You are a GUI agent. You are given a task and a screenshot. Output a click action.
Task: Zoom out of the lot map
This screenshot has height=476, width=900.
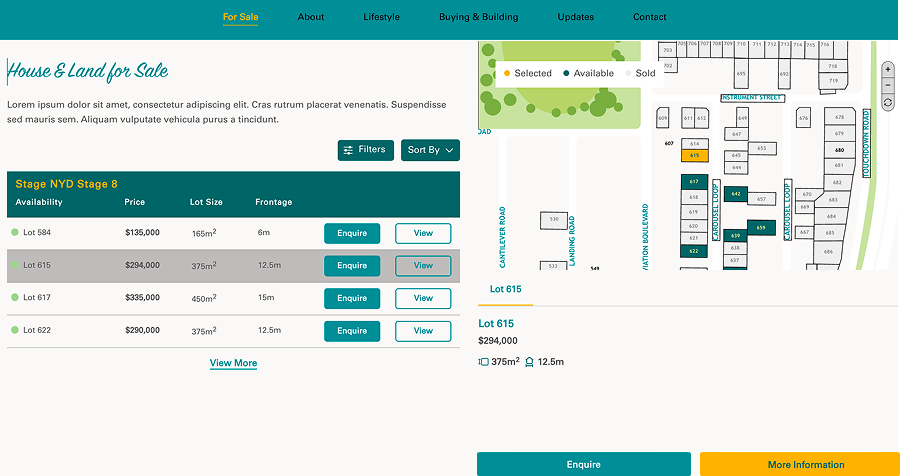[x=888, y=86]
